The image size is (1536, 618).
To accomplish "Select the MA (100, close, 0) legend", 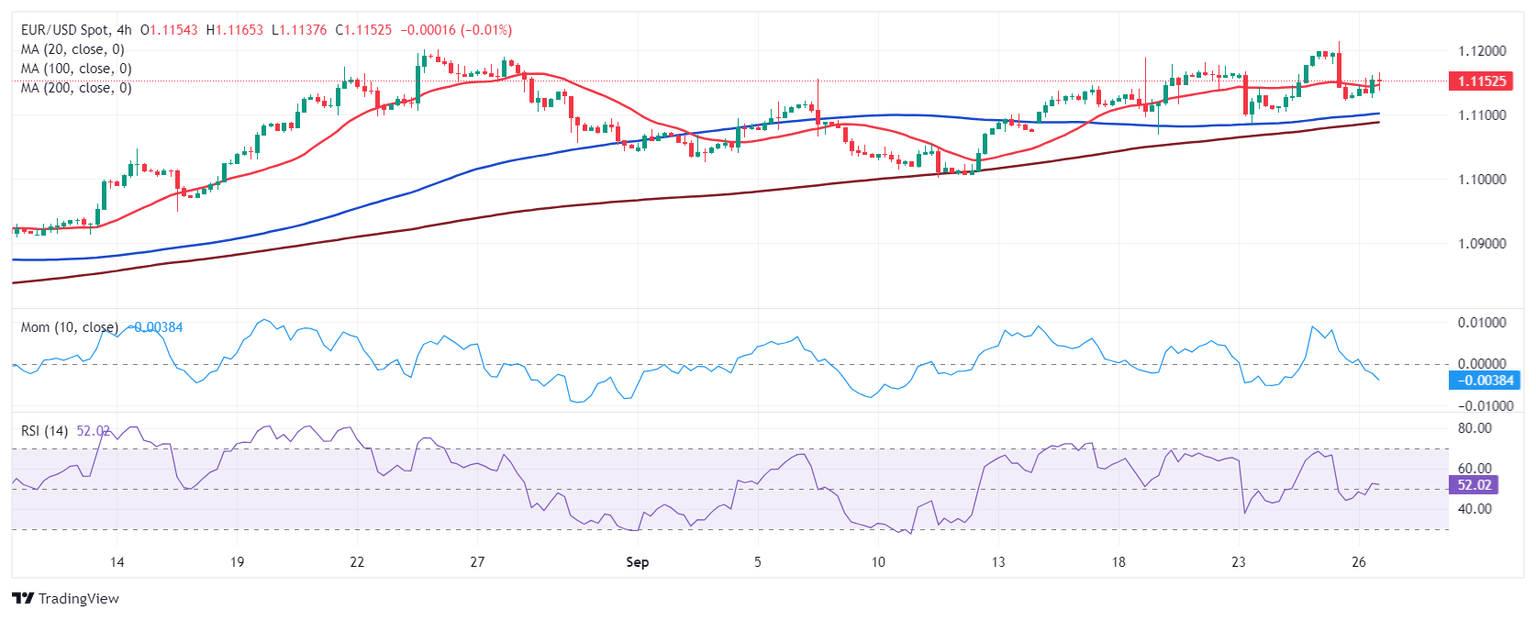I will [x=76, y=68].
